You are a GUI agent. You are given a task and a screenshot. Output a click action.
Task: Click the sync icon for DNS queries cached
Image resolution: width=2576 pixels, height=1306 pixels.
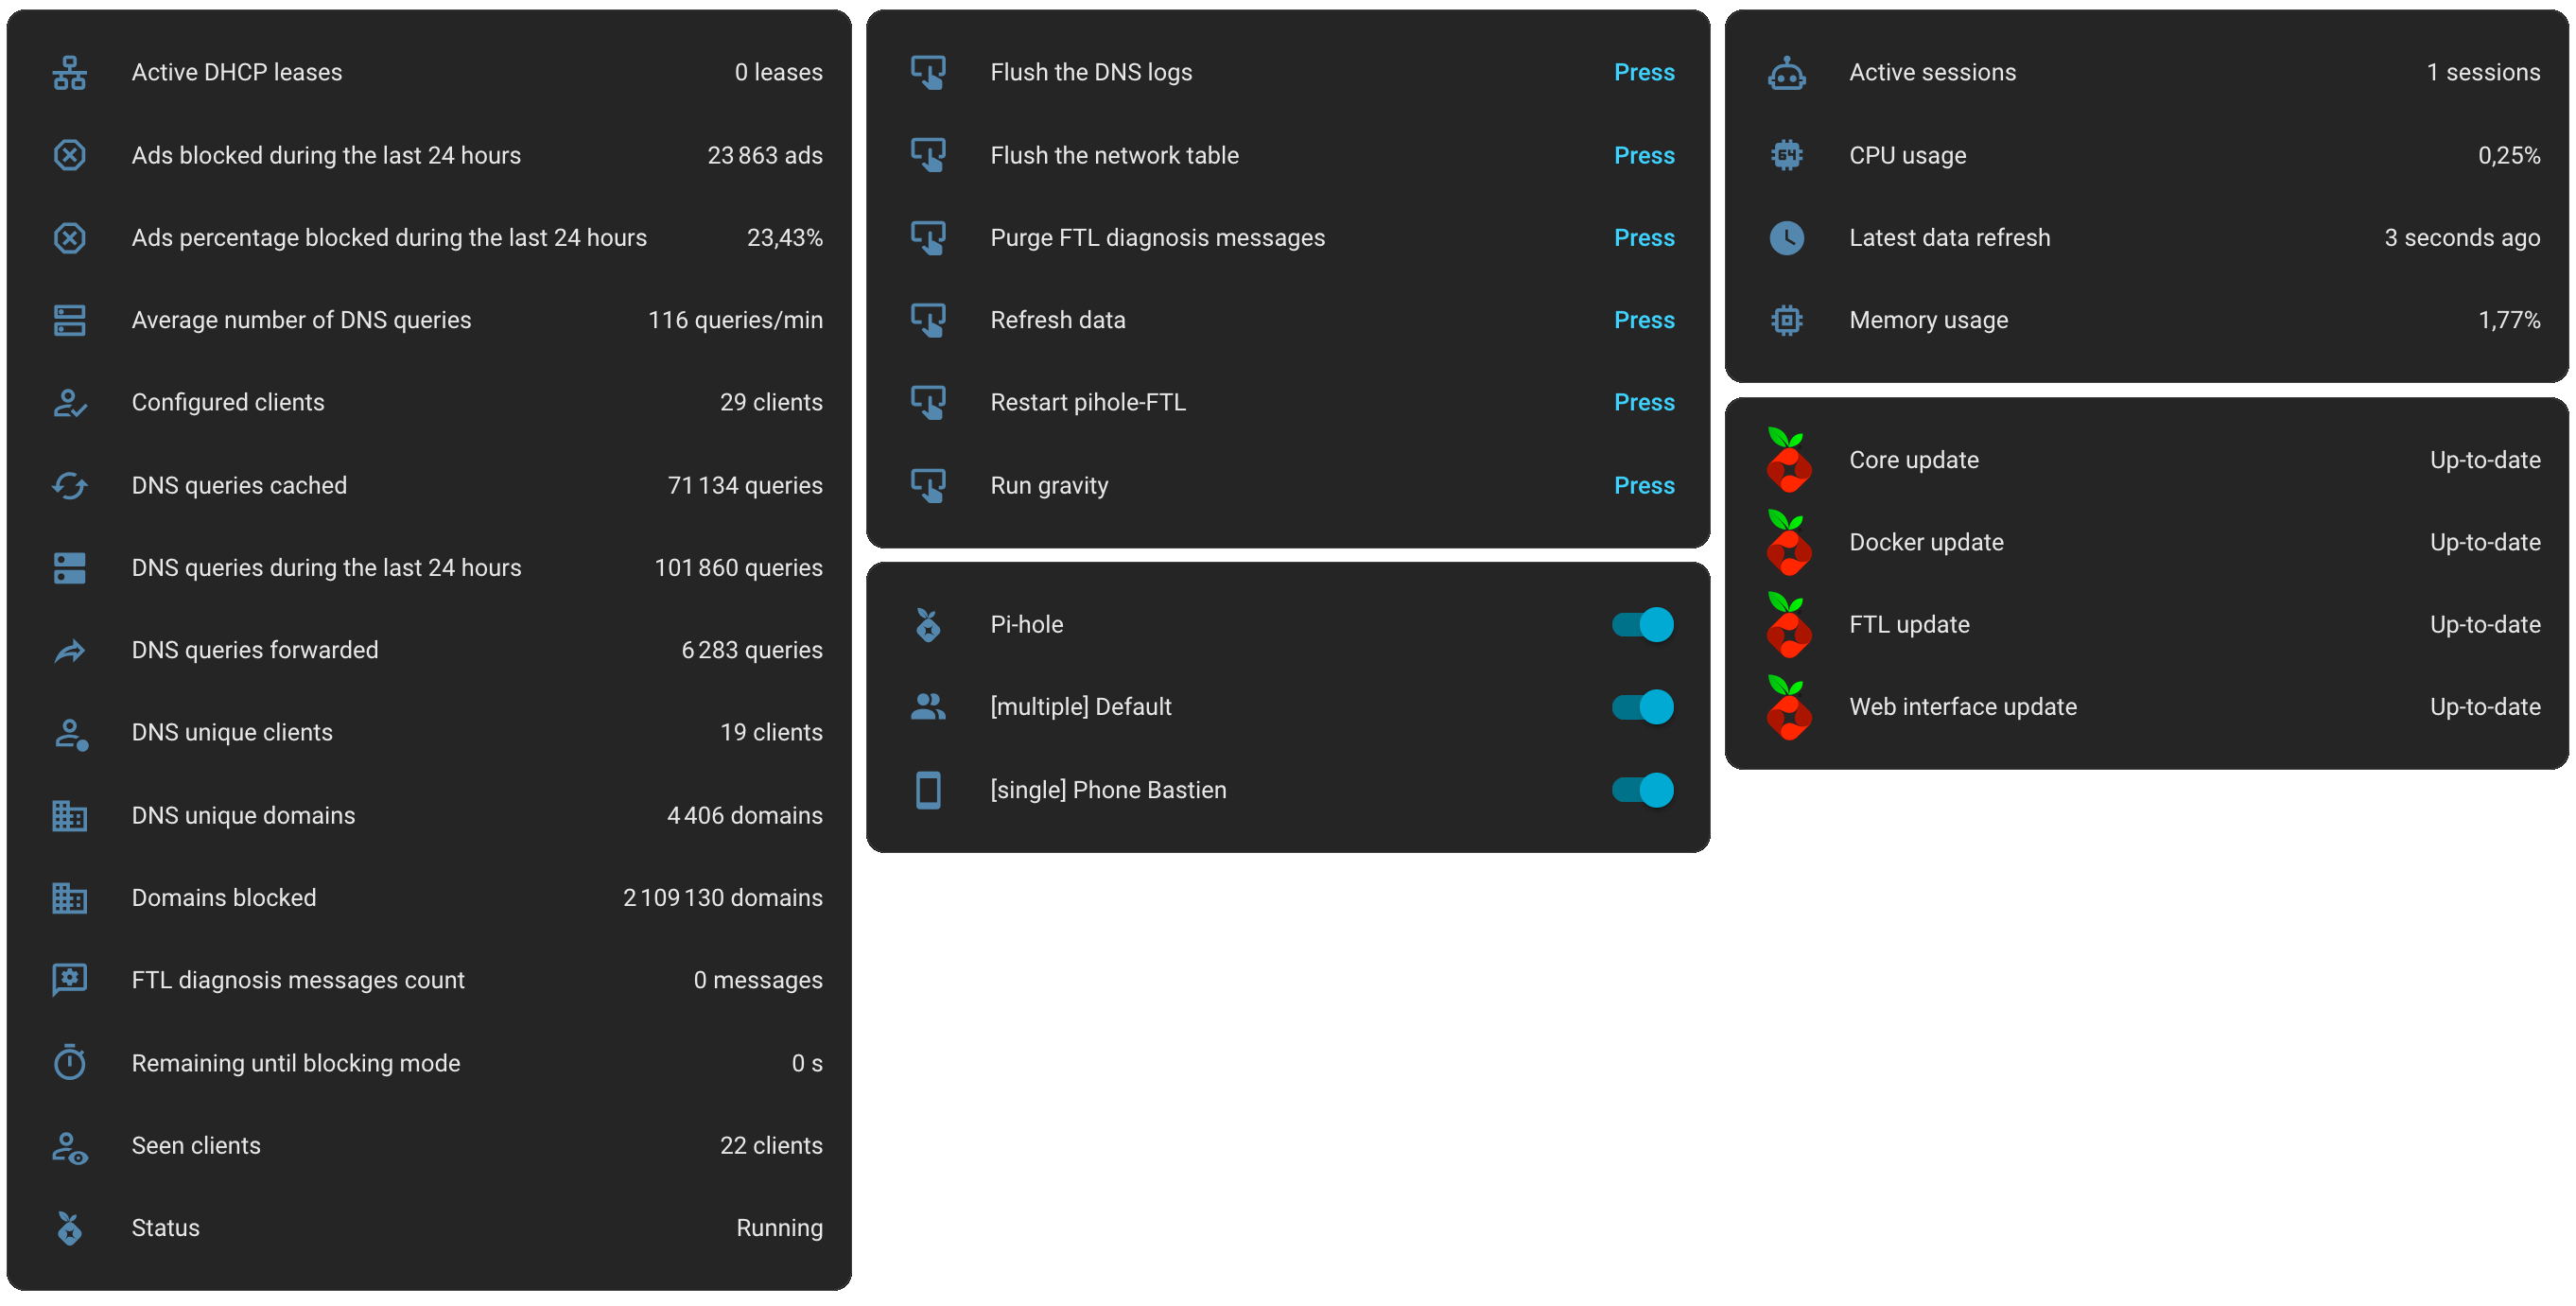click(x=69, y=486)
